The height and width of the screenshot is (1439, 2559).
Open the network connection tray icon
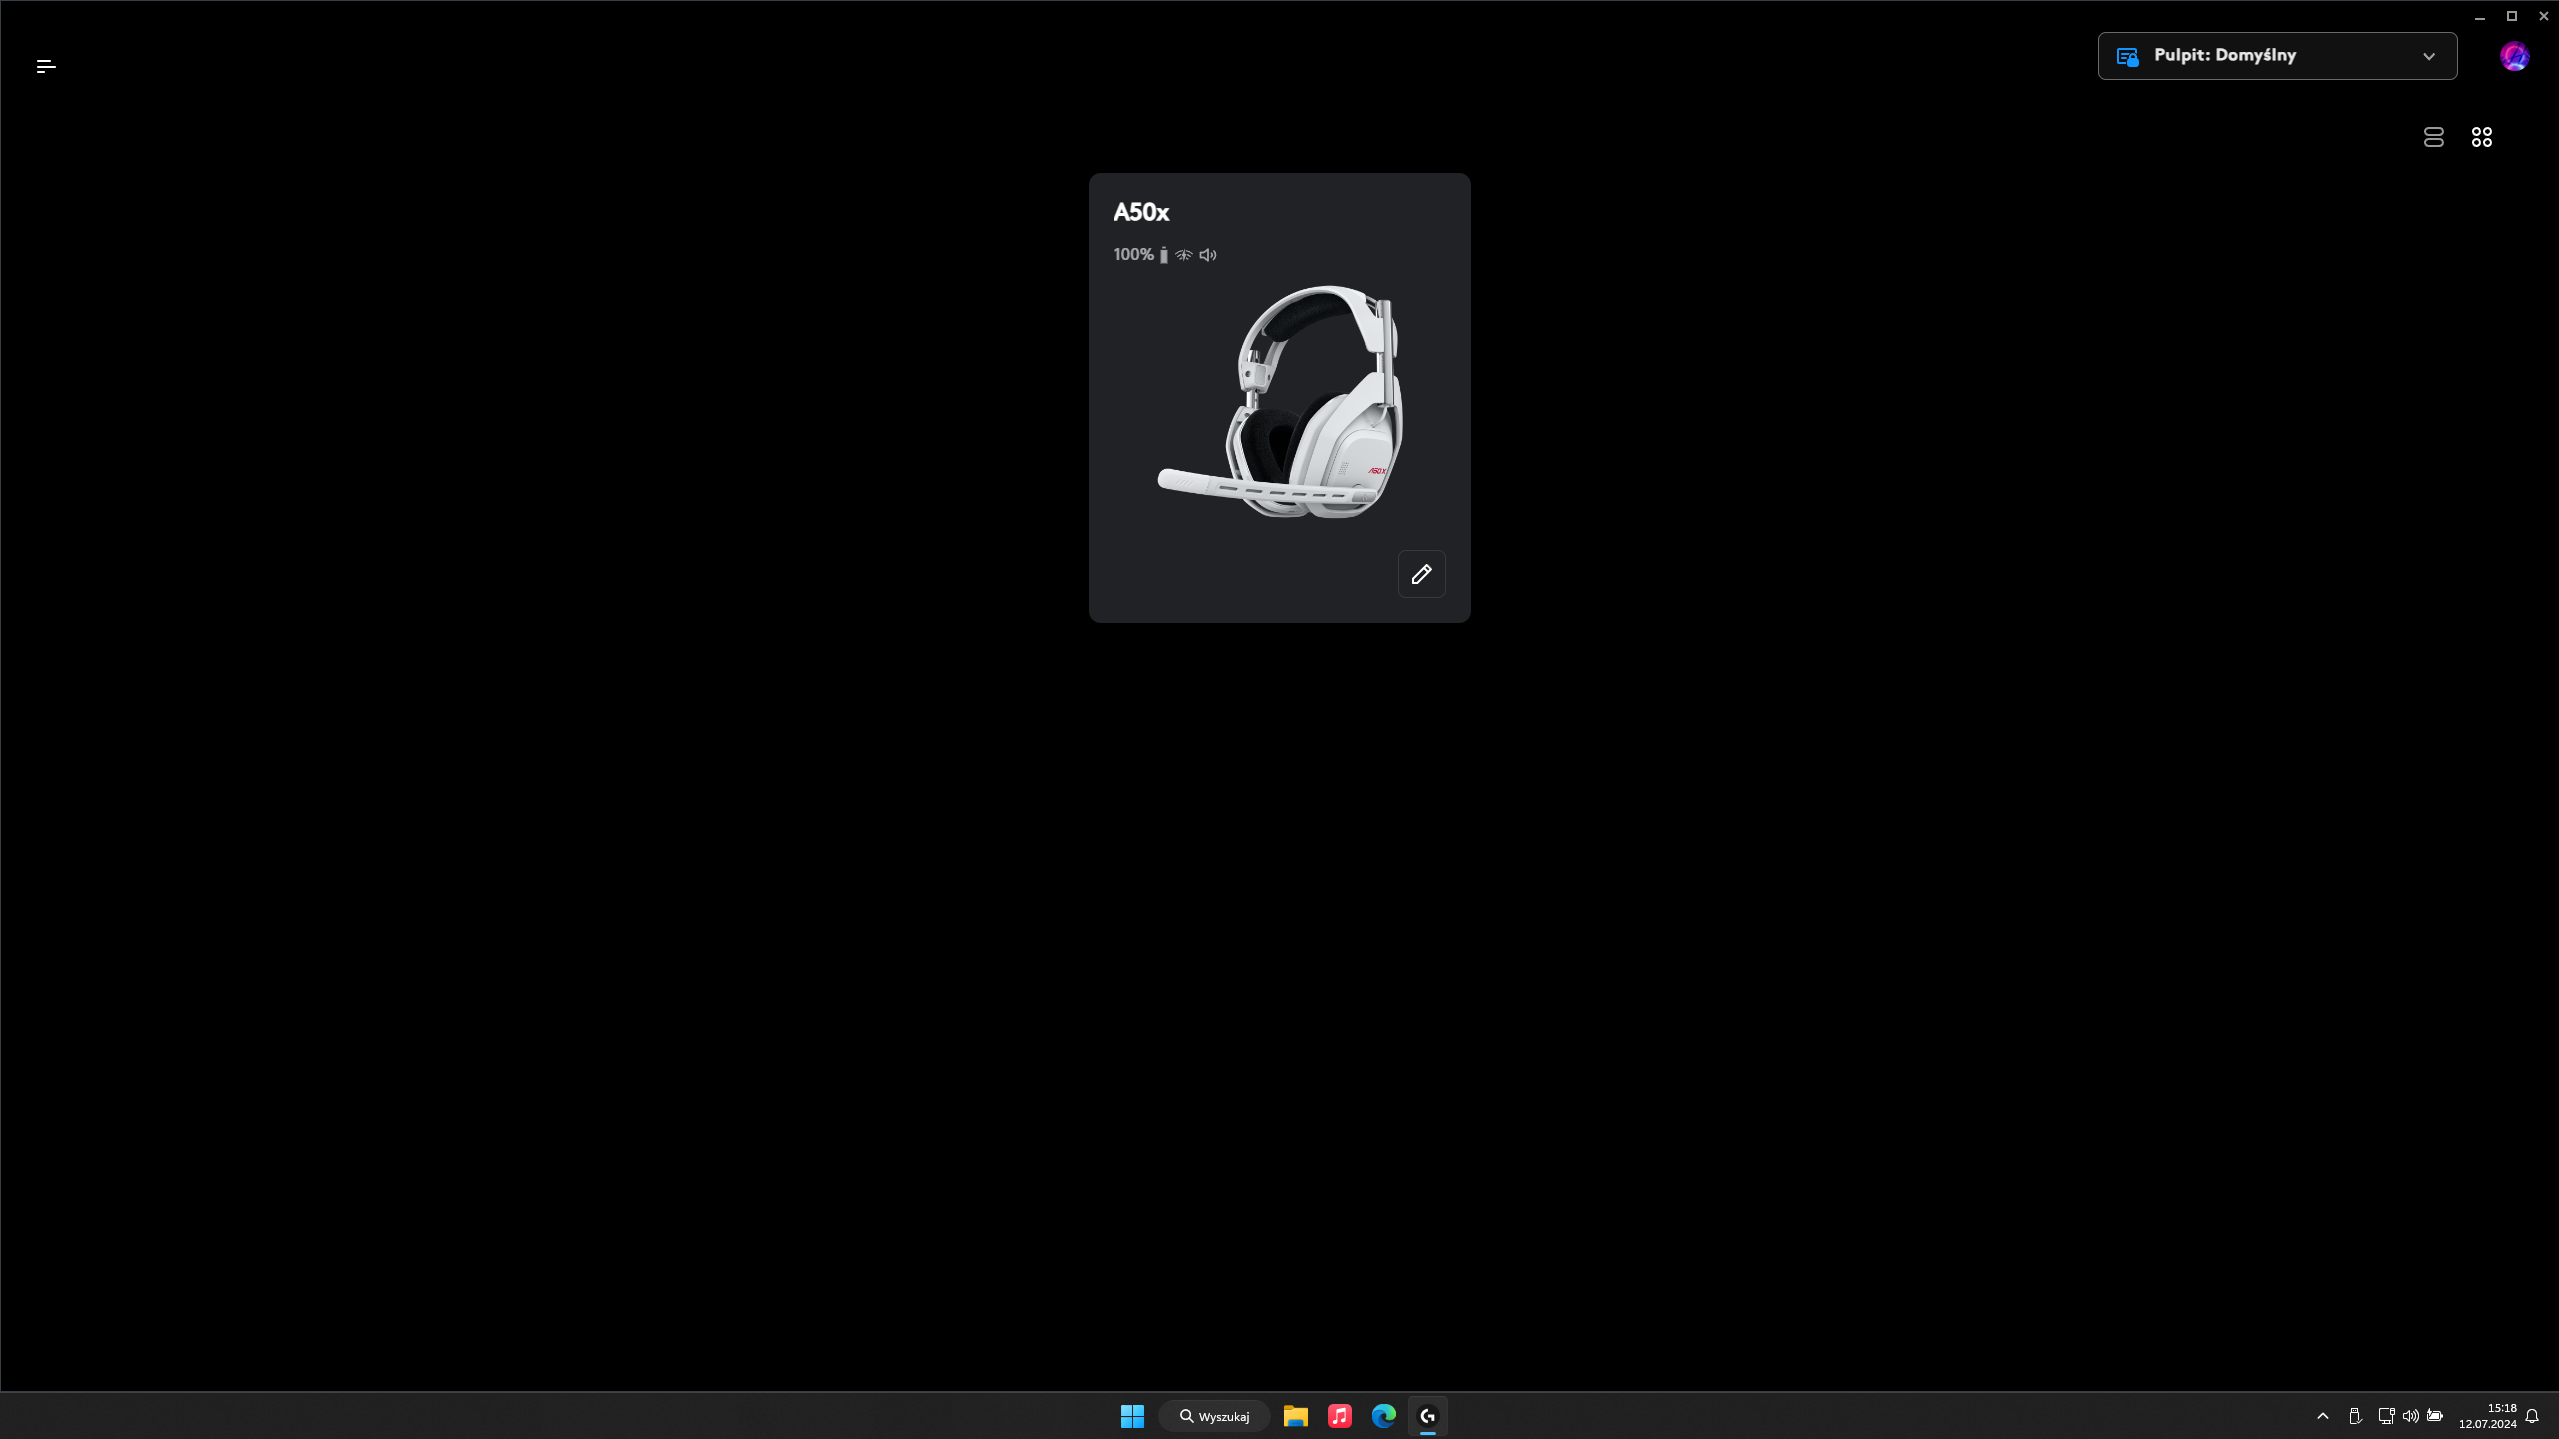point(2386,1416)
